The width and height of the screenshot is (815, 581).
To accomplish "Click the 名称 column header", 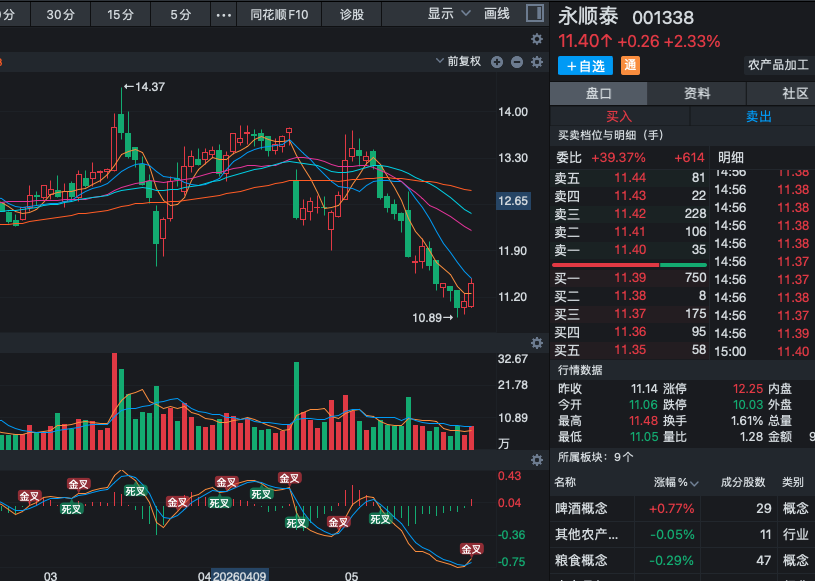I will click(x=565, y=482).
